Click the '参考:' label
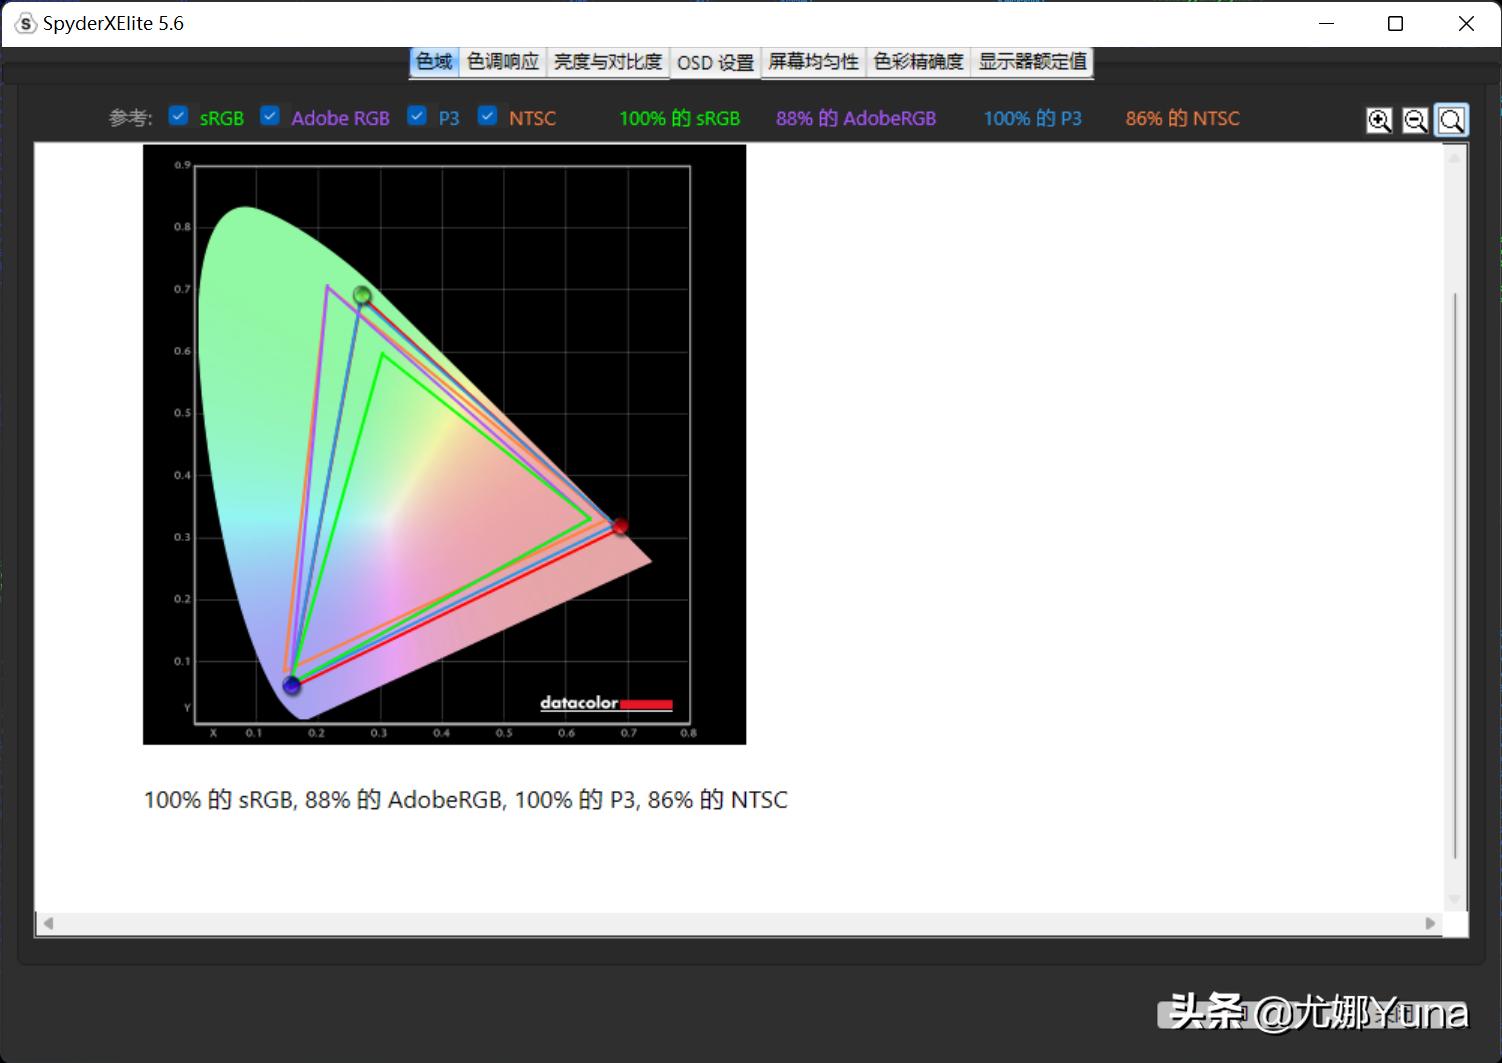Image resolution: width=1502 pixels, height=1063 pixels. [130, 118]
